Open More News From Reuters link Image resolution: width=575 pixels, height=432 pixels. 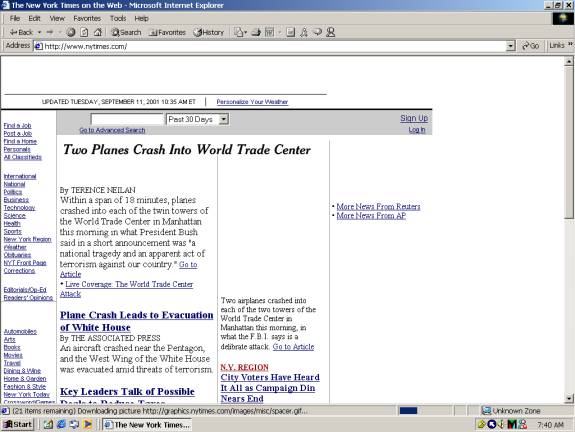[x=378, y=206]
